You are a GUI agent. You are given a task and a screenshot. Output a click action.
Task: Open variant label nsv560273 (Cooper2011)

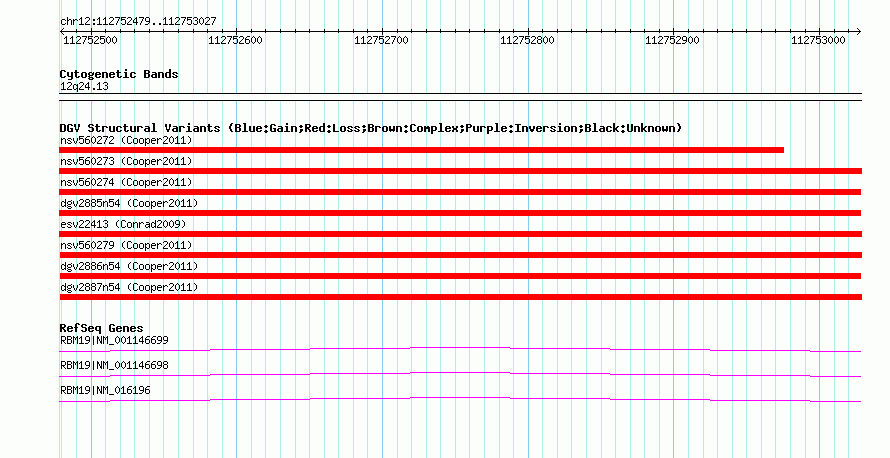(x=126, y=161)
